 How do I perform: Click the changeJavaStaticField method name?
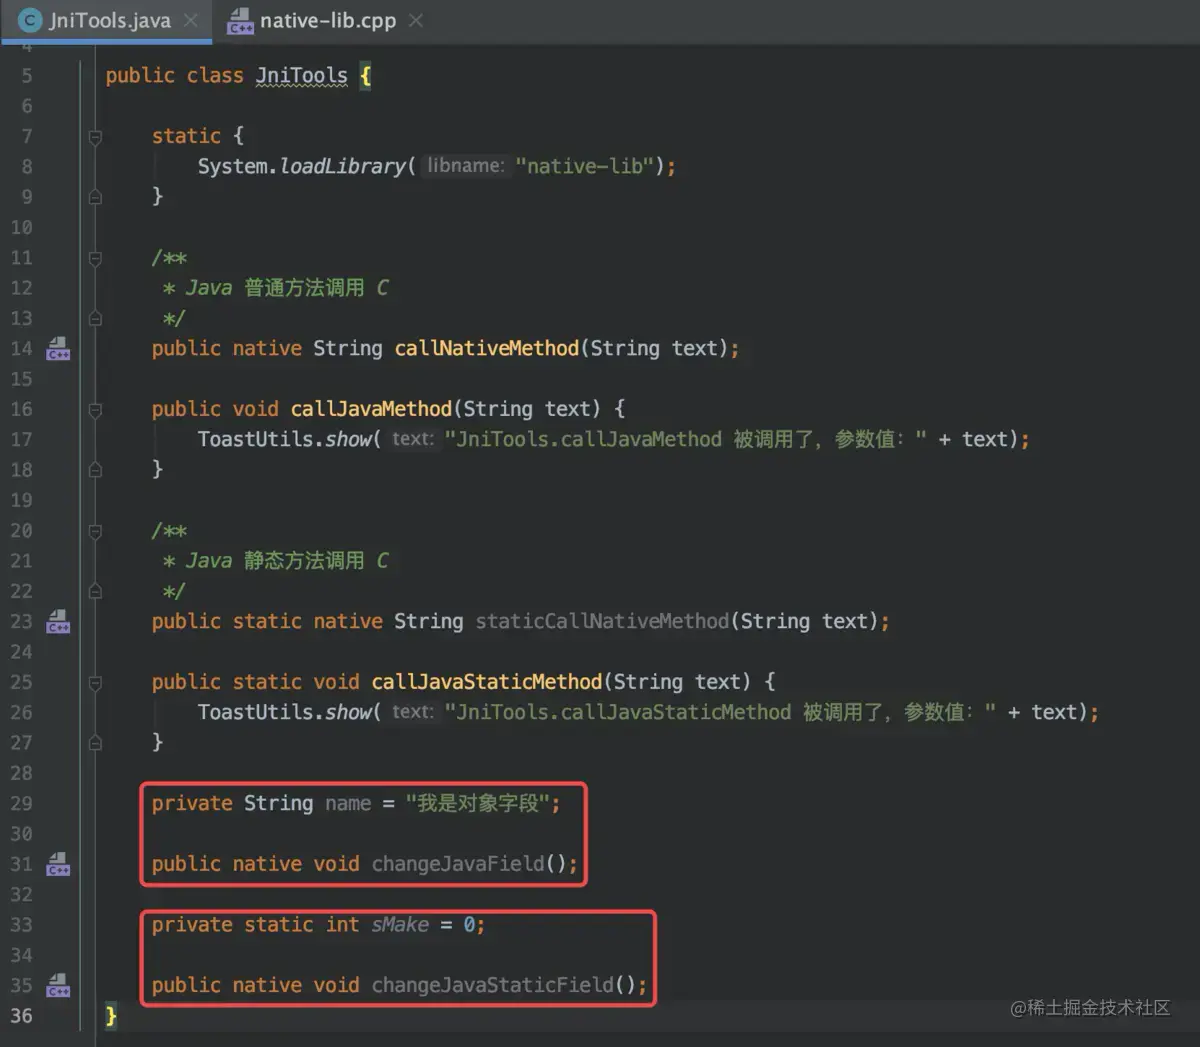493,985
